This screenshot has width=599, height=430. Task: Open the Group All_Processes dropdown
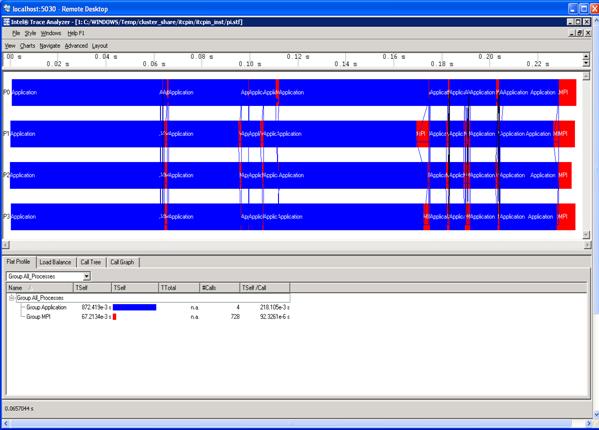coord(87,276)
